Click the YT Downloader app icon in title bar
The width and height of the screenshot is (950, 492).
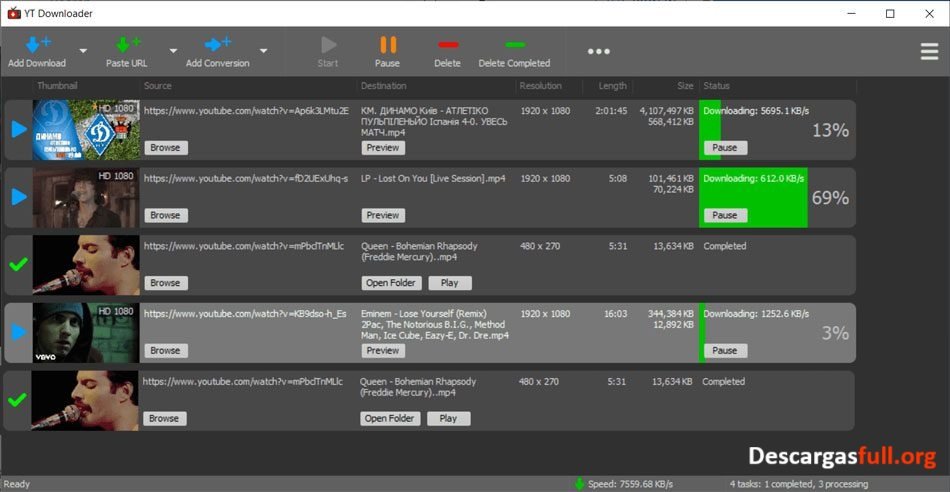coord(14,13)
